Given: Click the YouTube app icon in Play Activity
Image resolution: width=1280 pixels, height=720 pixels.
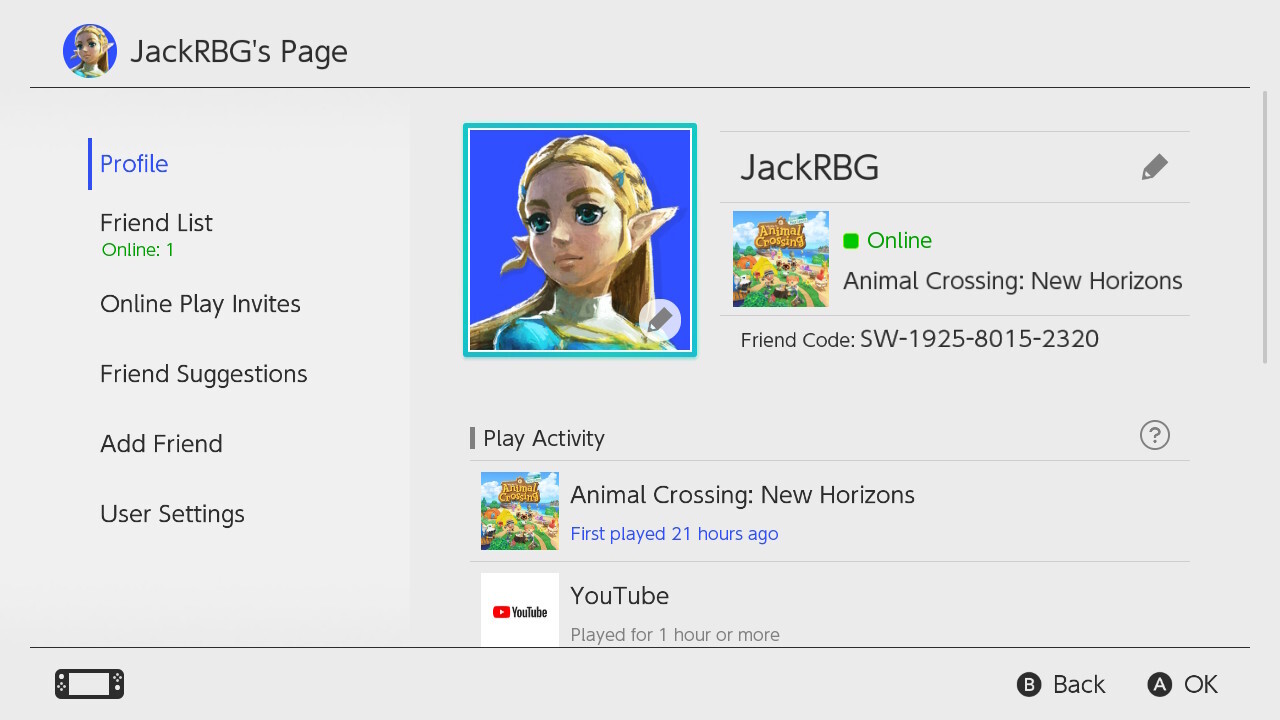Looking at the screenshot, I should coord(519,610).
